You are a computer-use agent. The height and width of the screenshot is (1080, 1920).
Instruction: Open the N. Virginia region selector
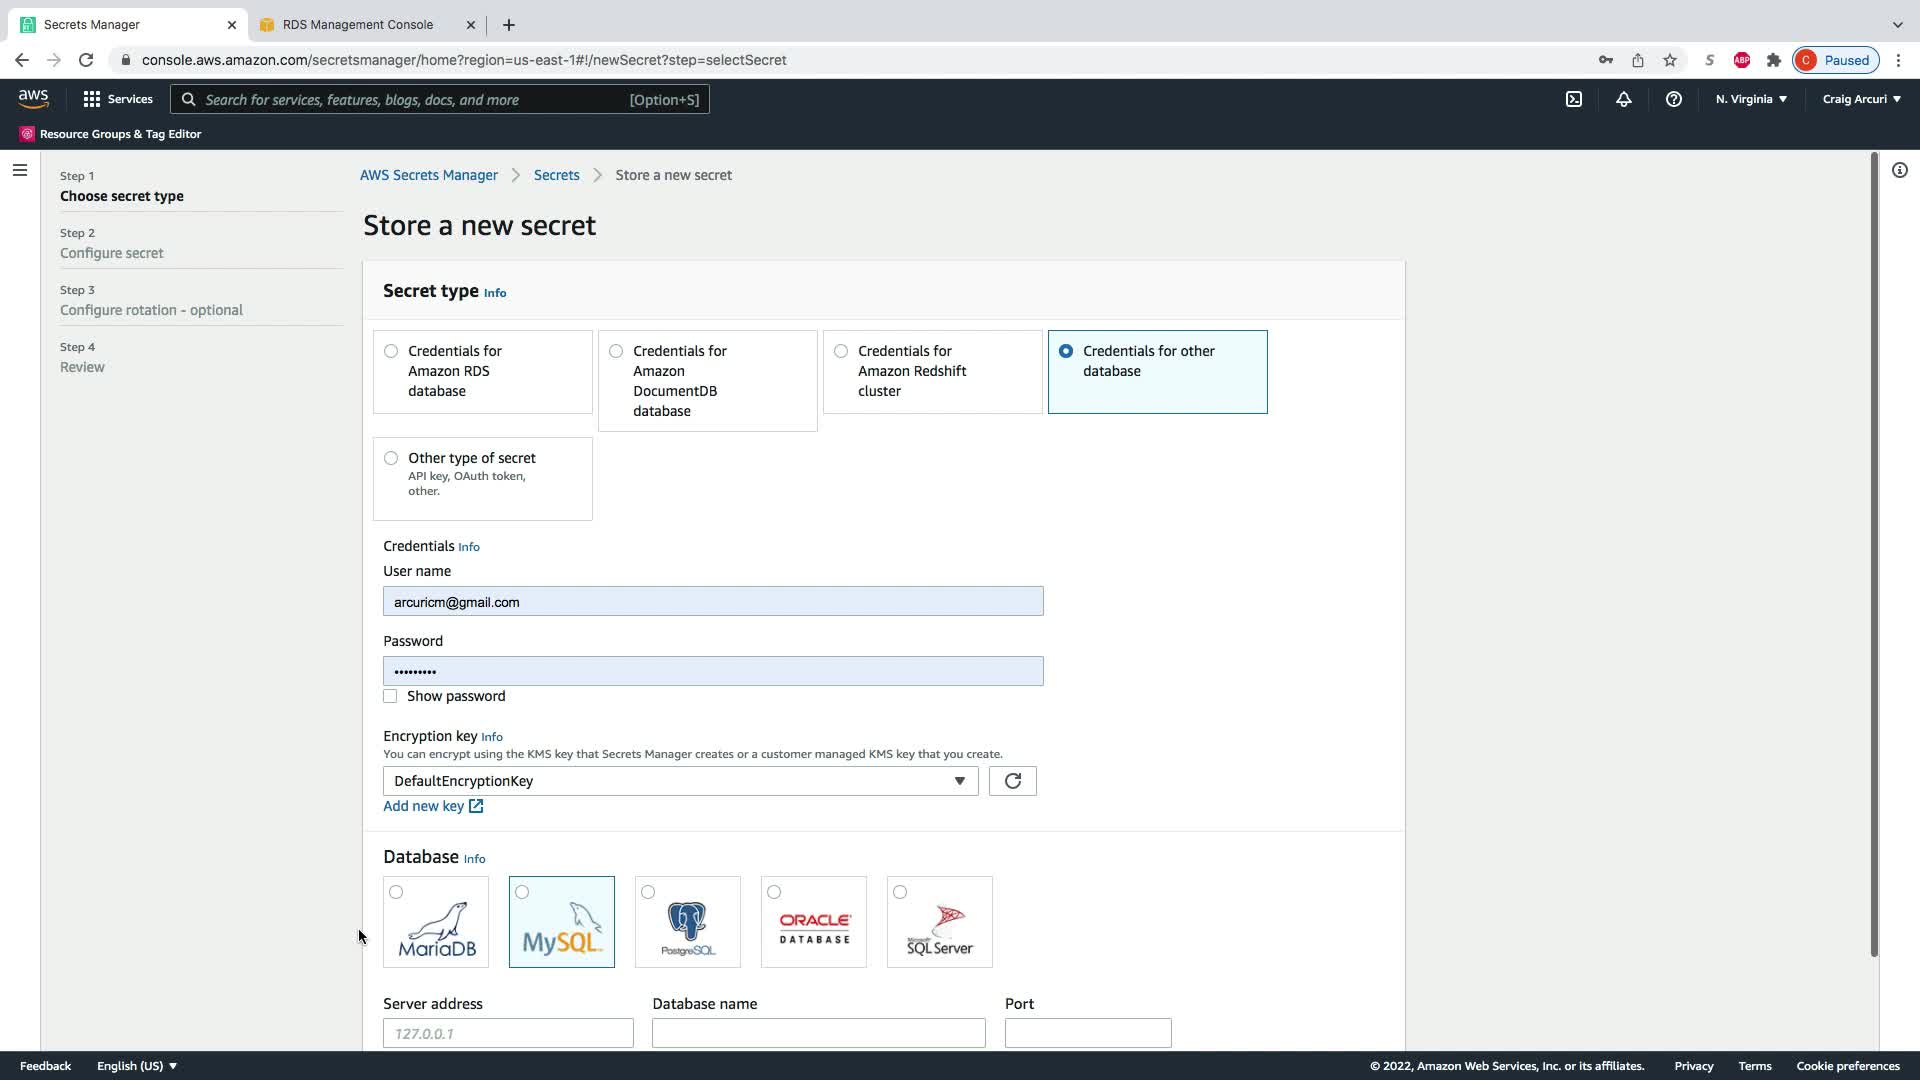[x=1751, y=99]
